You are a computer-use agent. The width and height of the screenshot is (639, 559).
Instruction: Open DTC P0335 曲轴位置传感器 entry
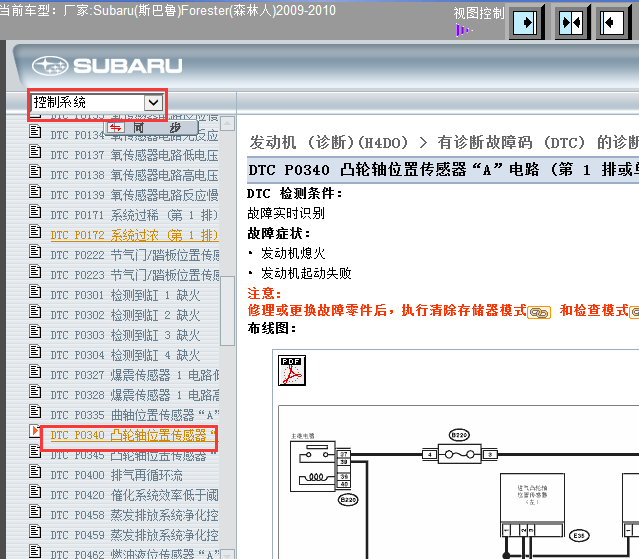coord(134,415)
